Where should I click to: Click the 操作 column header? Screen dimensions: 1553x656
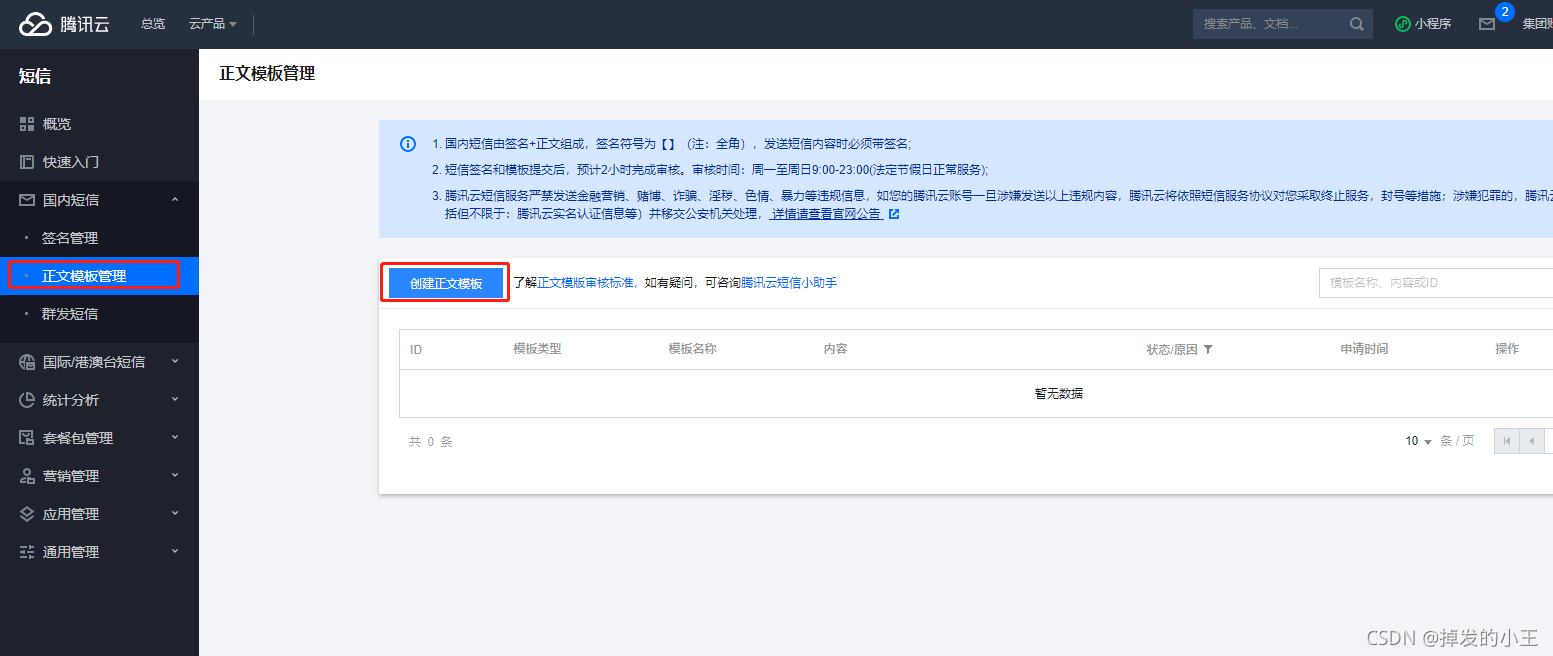point(1507,349)
